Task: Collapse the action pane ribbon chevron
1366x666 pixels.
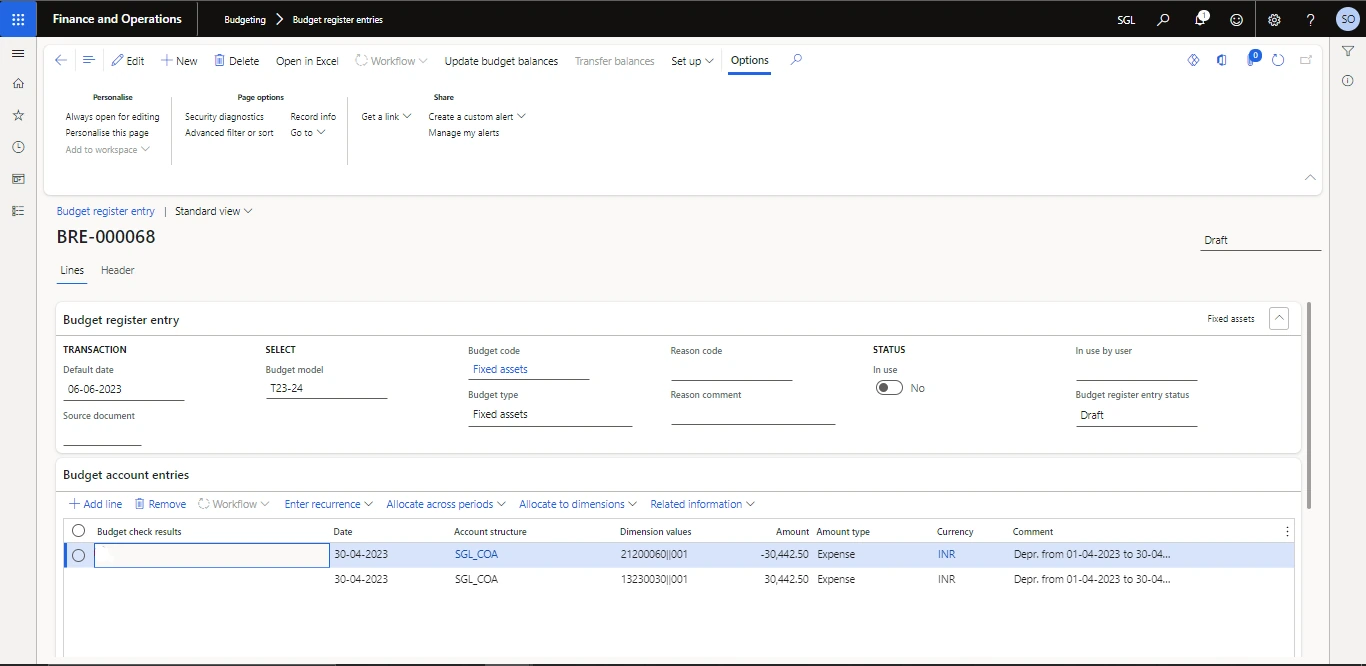Action: click(x=1310, y=177)
